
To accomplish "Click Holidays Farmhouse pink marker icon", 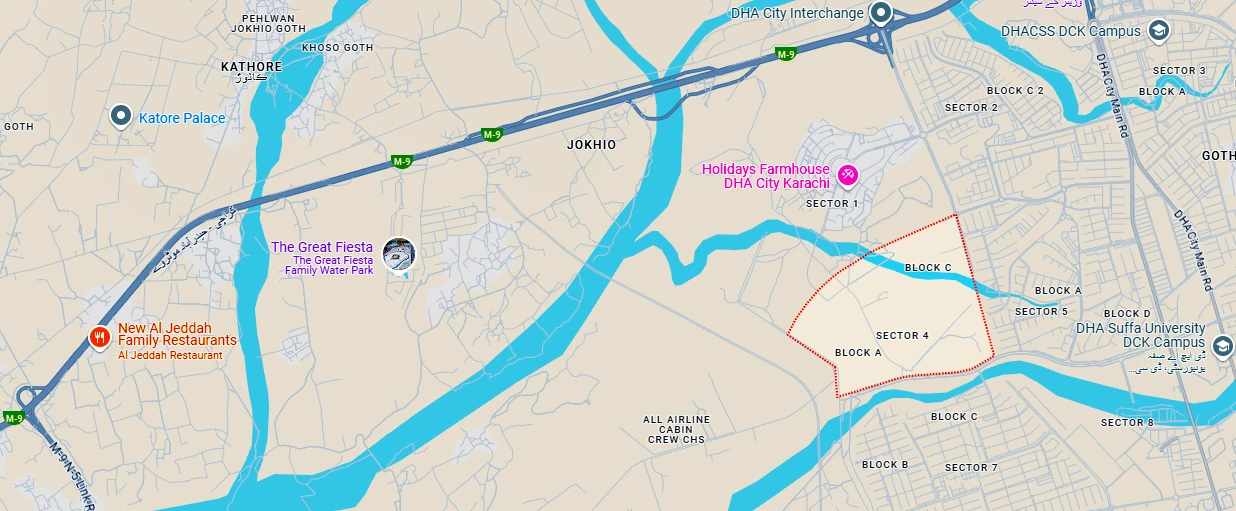I will [848, 175].
